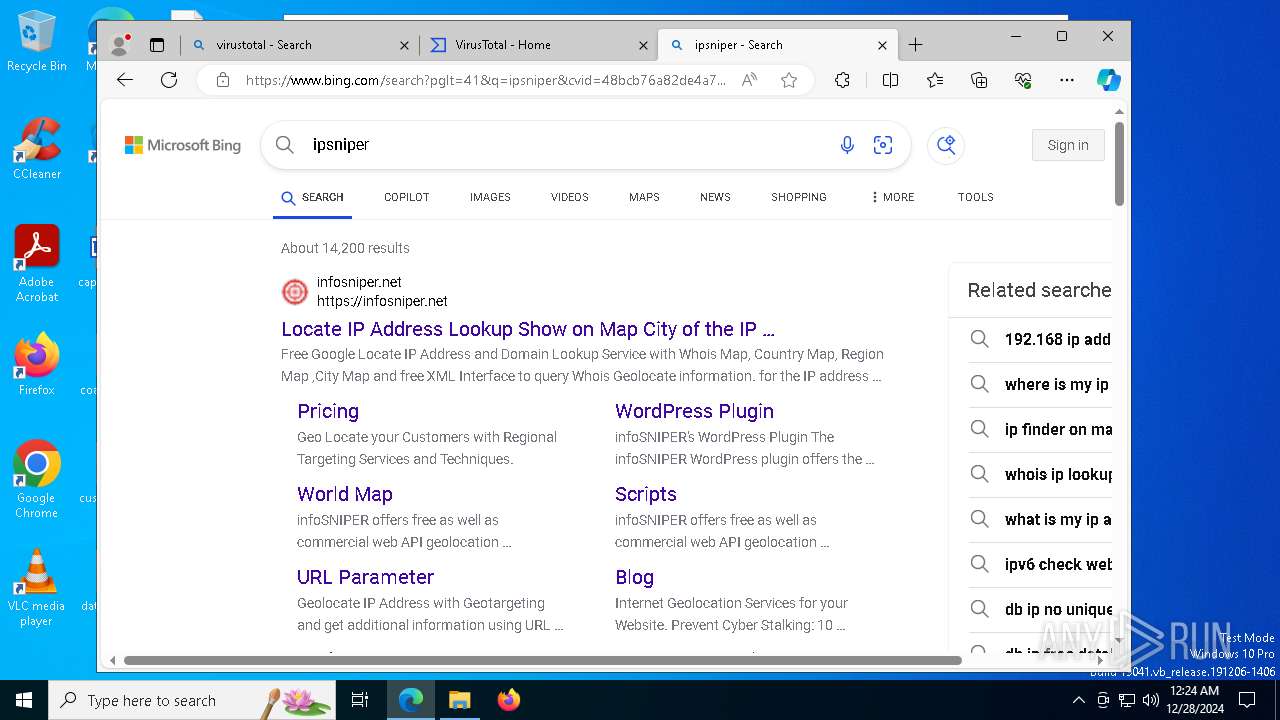Open Extensions puzzle icon

click(x=842, y=80)
